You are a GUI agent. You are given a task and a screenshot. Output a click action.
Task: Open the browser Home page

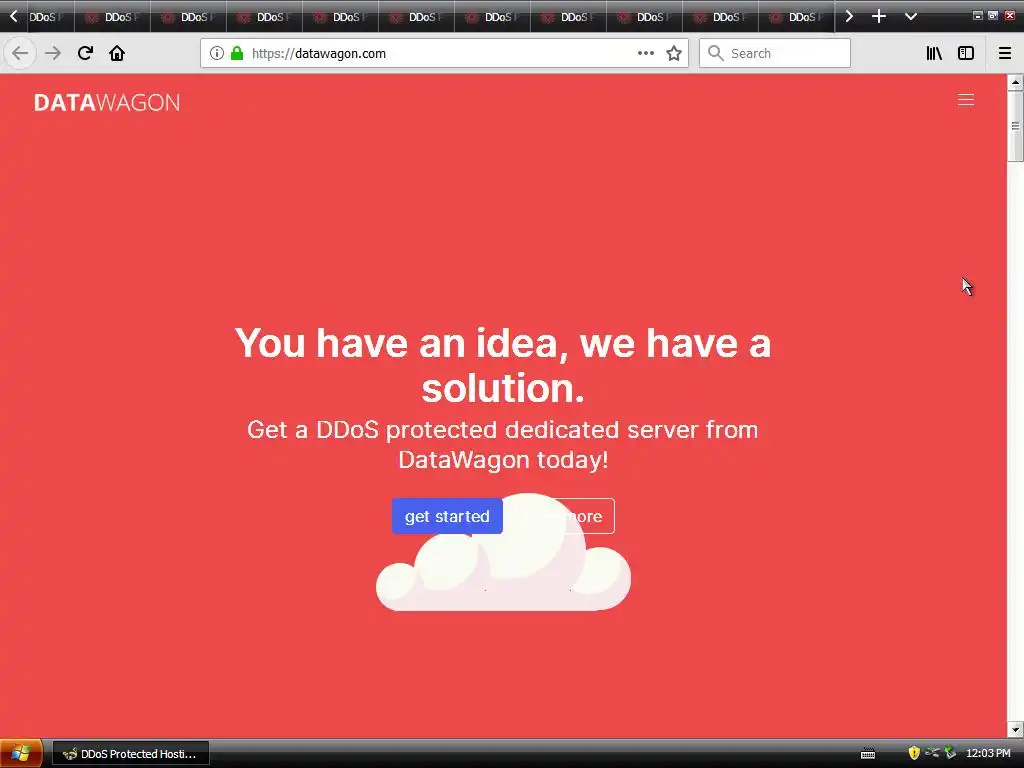(x=117, y=53)
